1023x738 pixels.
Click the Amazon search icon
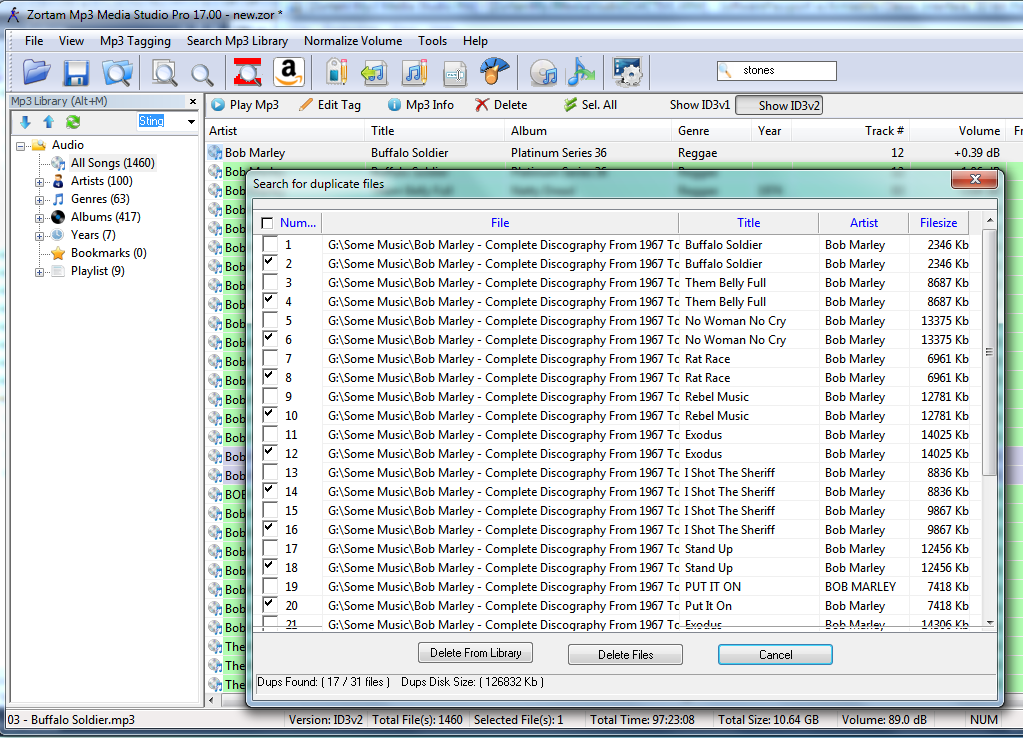[289, 72]
